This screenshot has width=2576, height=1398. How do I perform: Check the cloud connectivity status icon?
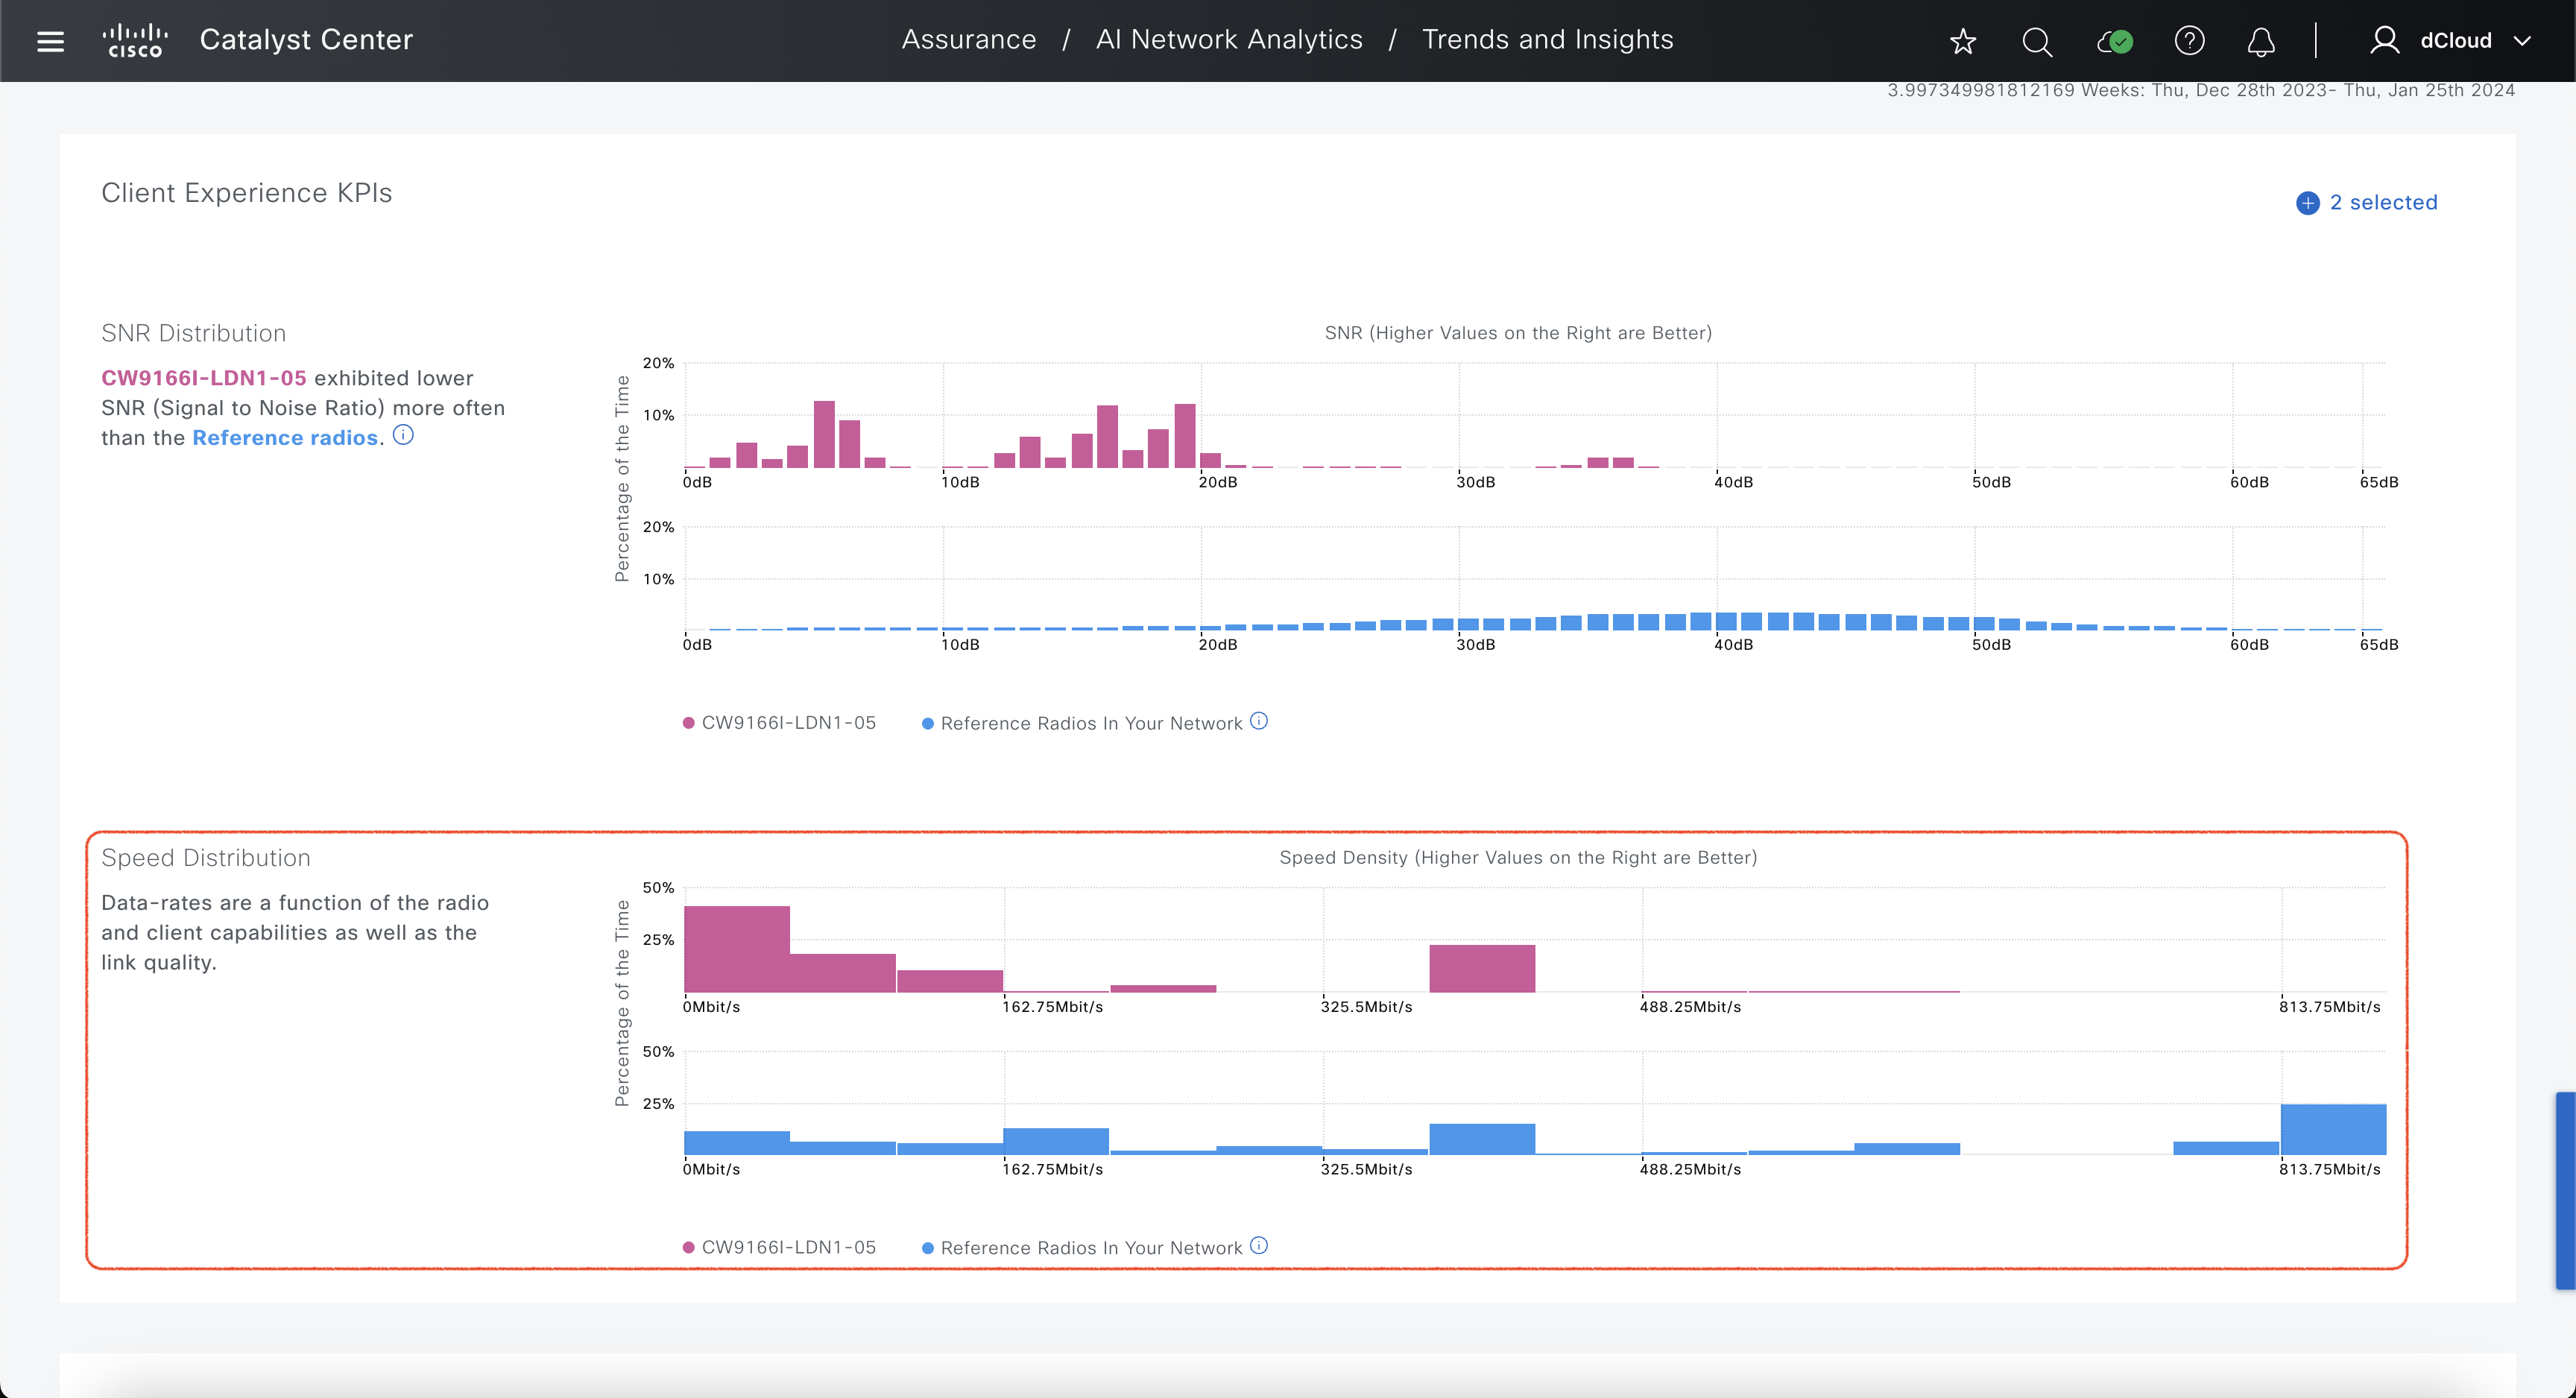[2114, 41]
